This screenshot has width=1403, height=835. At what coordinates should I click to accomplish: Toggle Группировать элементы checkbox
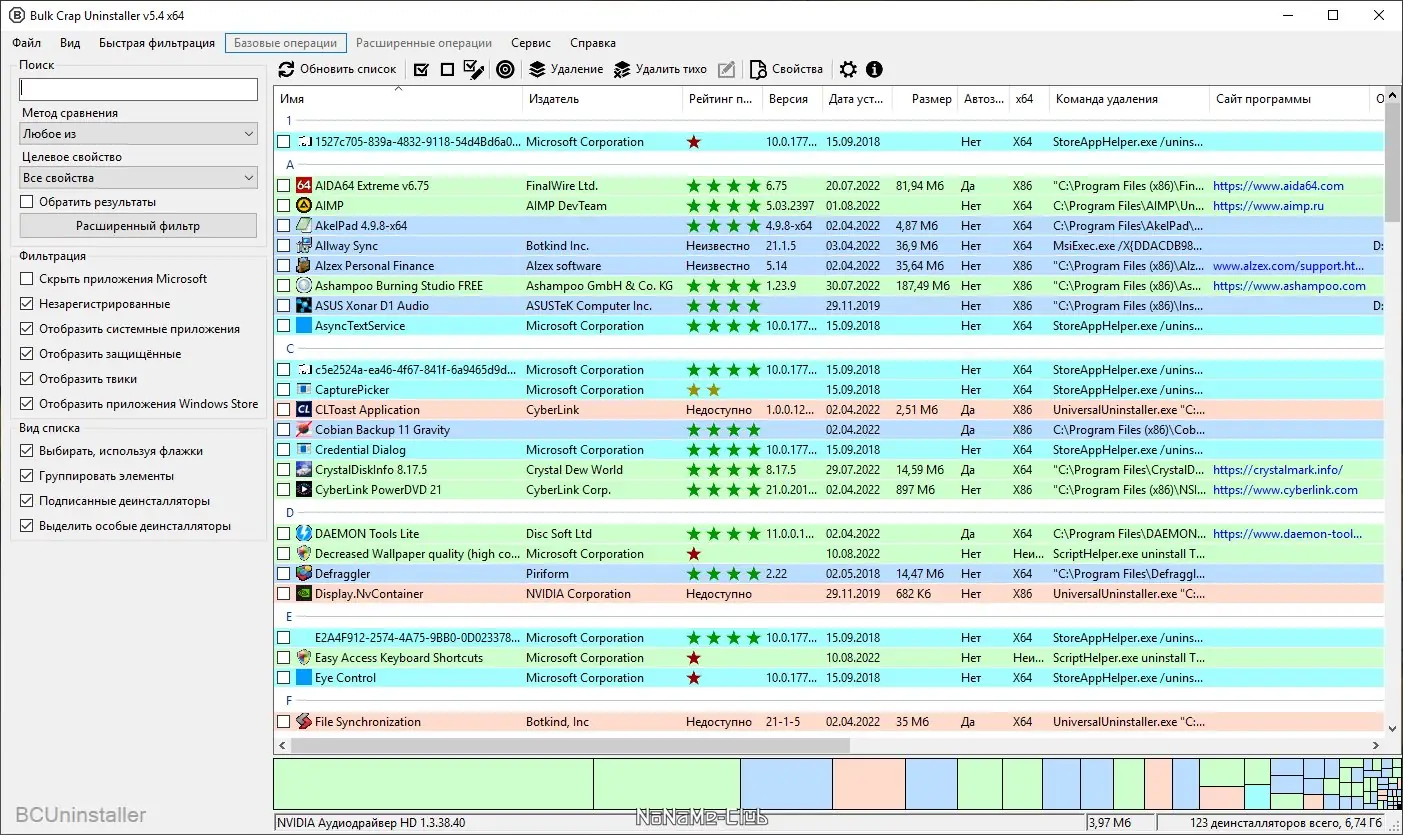pyautogui.click(x=27, y=476)
